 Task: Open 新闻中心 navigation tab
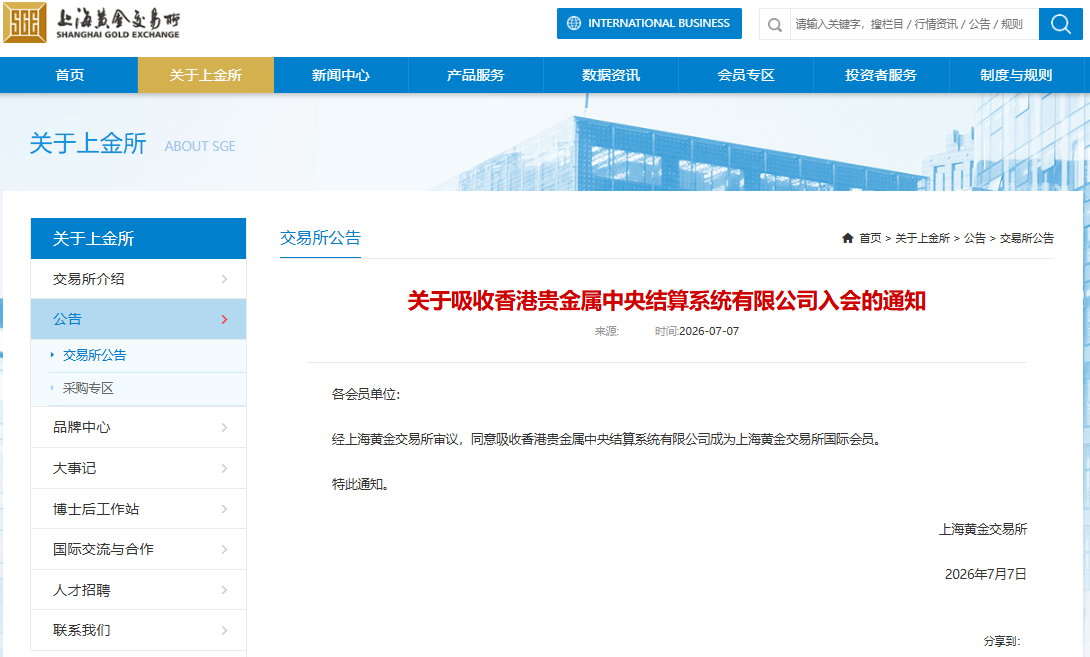pos(341,75)
